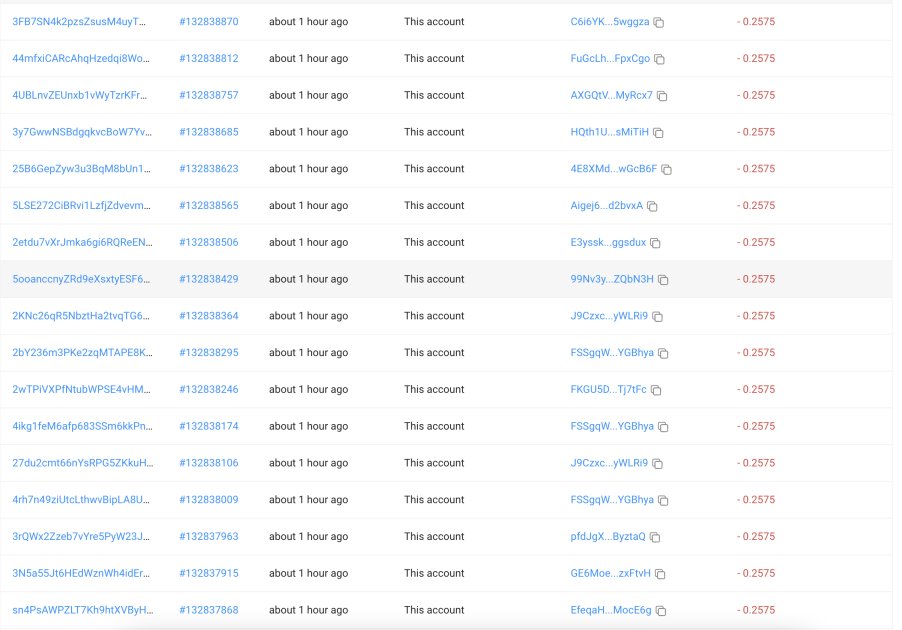This screenshot has width=902, height=630.
Task: Copy the FuGcLh...FpxCgo address
Action: pos(659,59)
